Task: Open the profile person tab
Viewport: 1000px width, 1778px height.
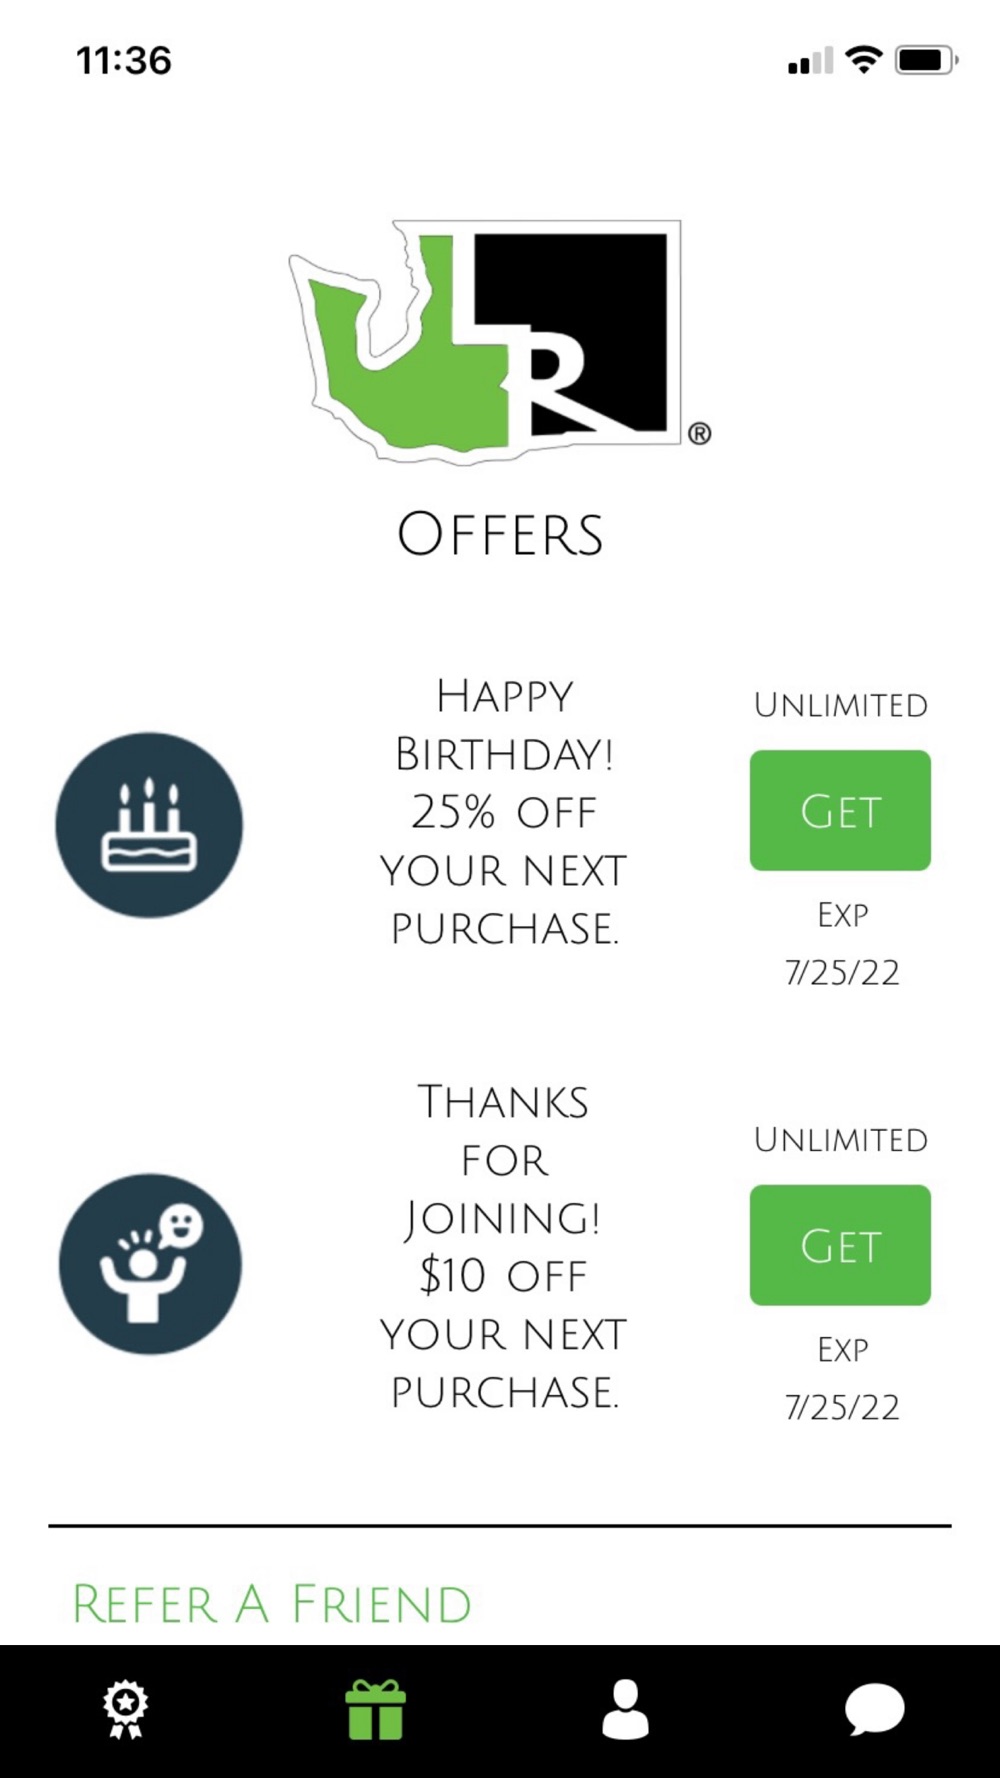Action: click(x=625, y=1710)
